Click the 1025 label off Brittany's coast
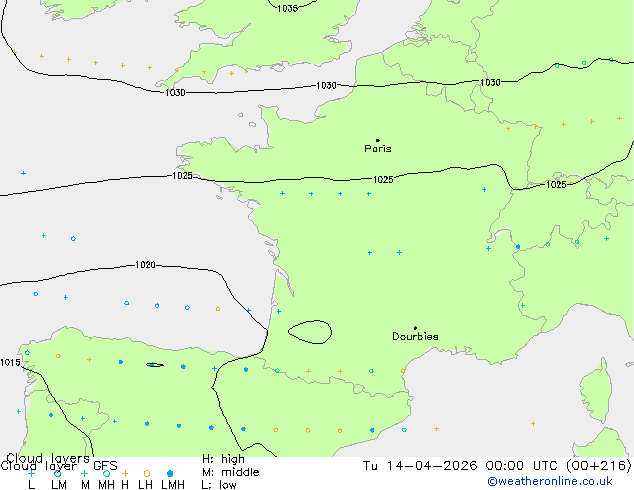Screen dimensions: 634x490 [182, 175]
